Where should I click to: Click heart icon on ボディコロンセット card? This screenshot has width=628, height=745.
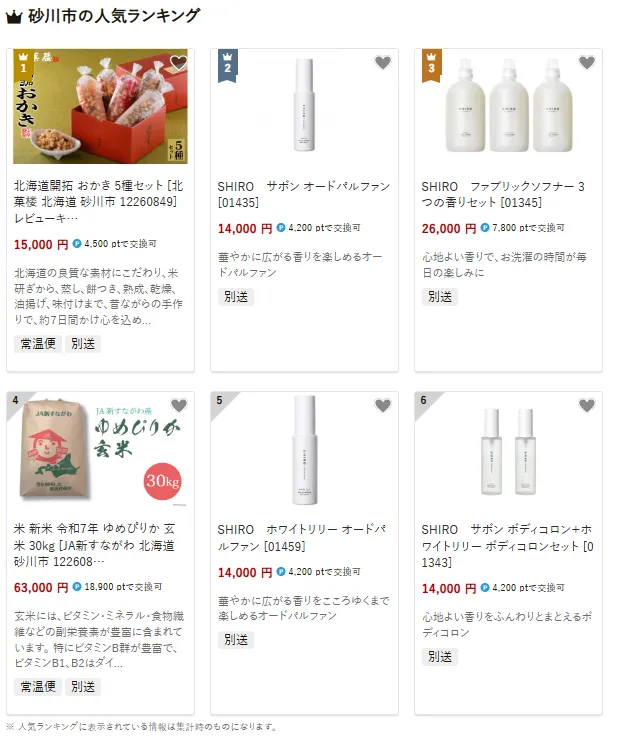[587, 405]
